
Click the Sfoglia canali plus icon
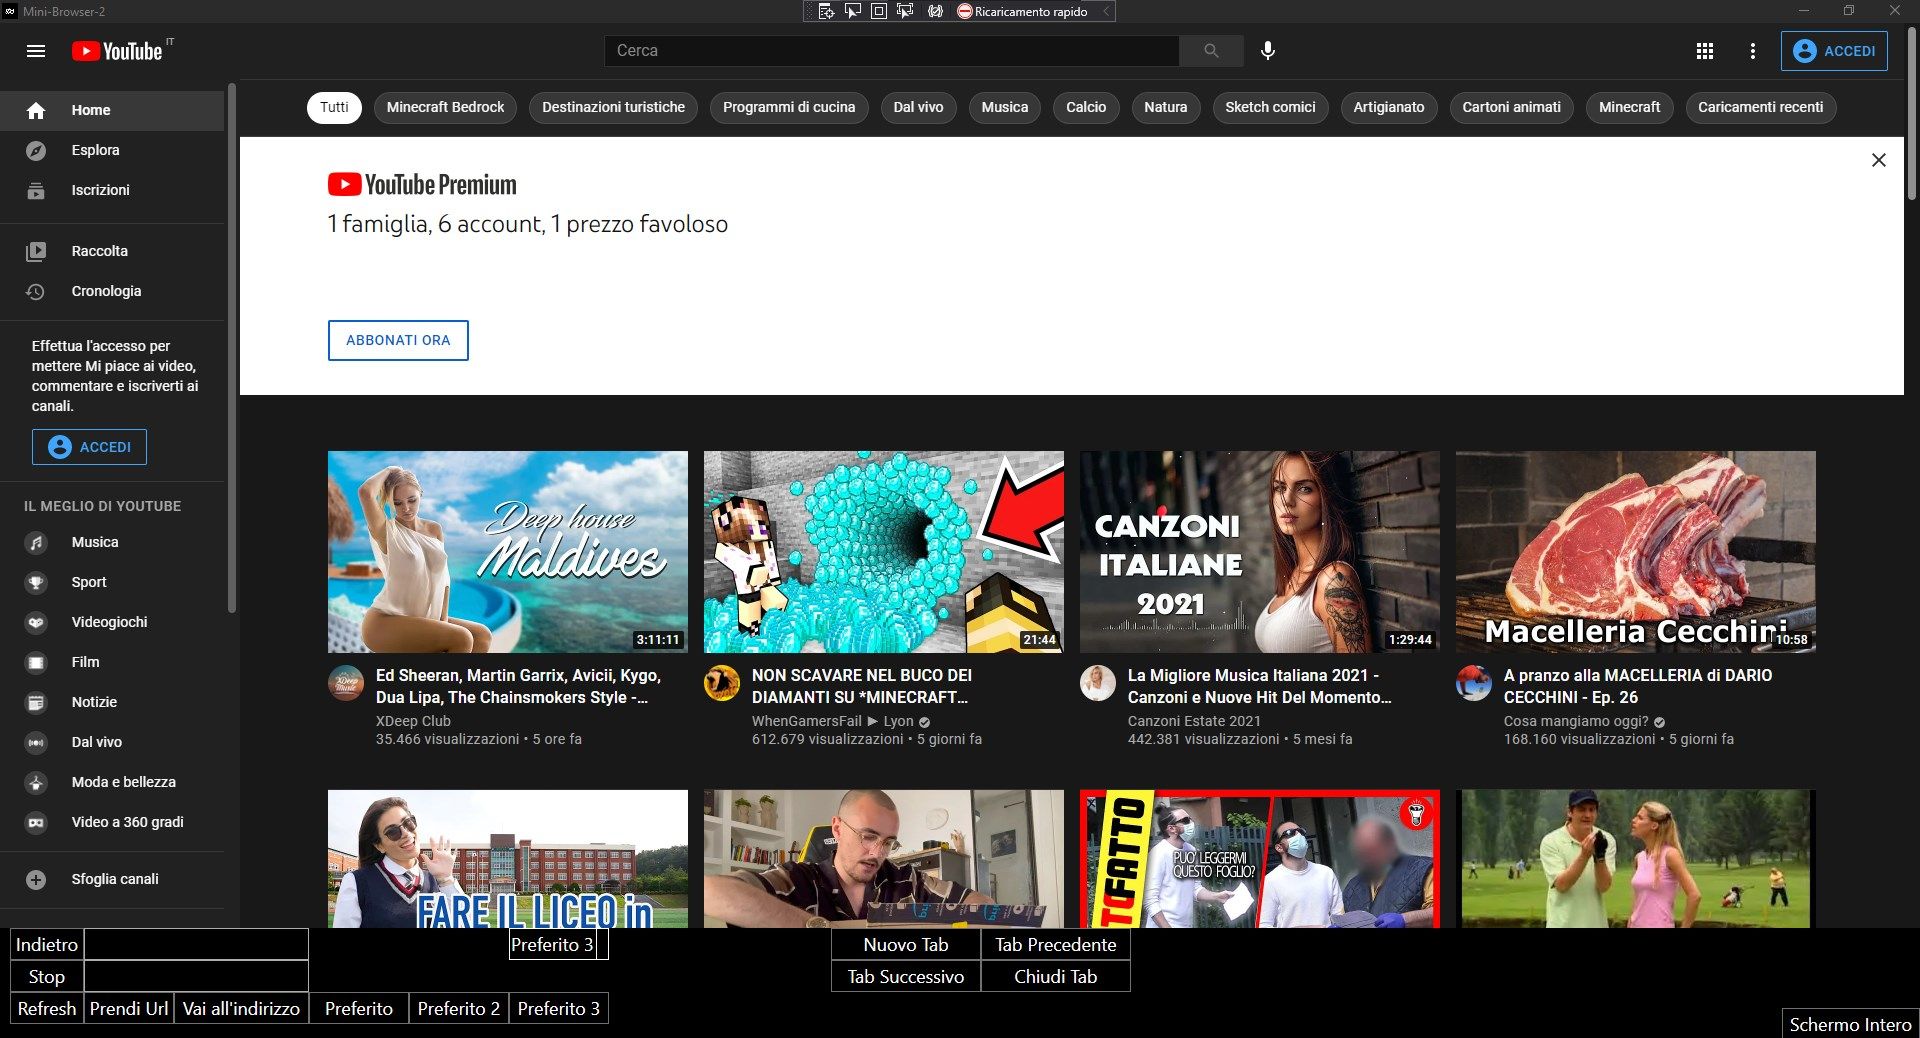36,879
